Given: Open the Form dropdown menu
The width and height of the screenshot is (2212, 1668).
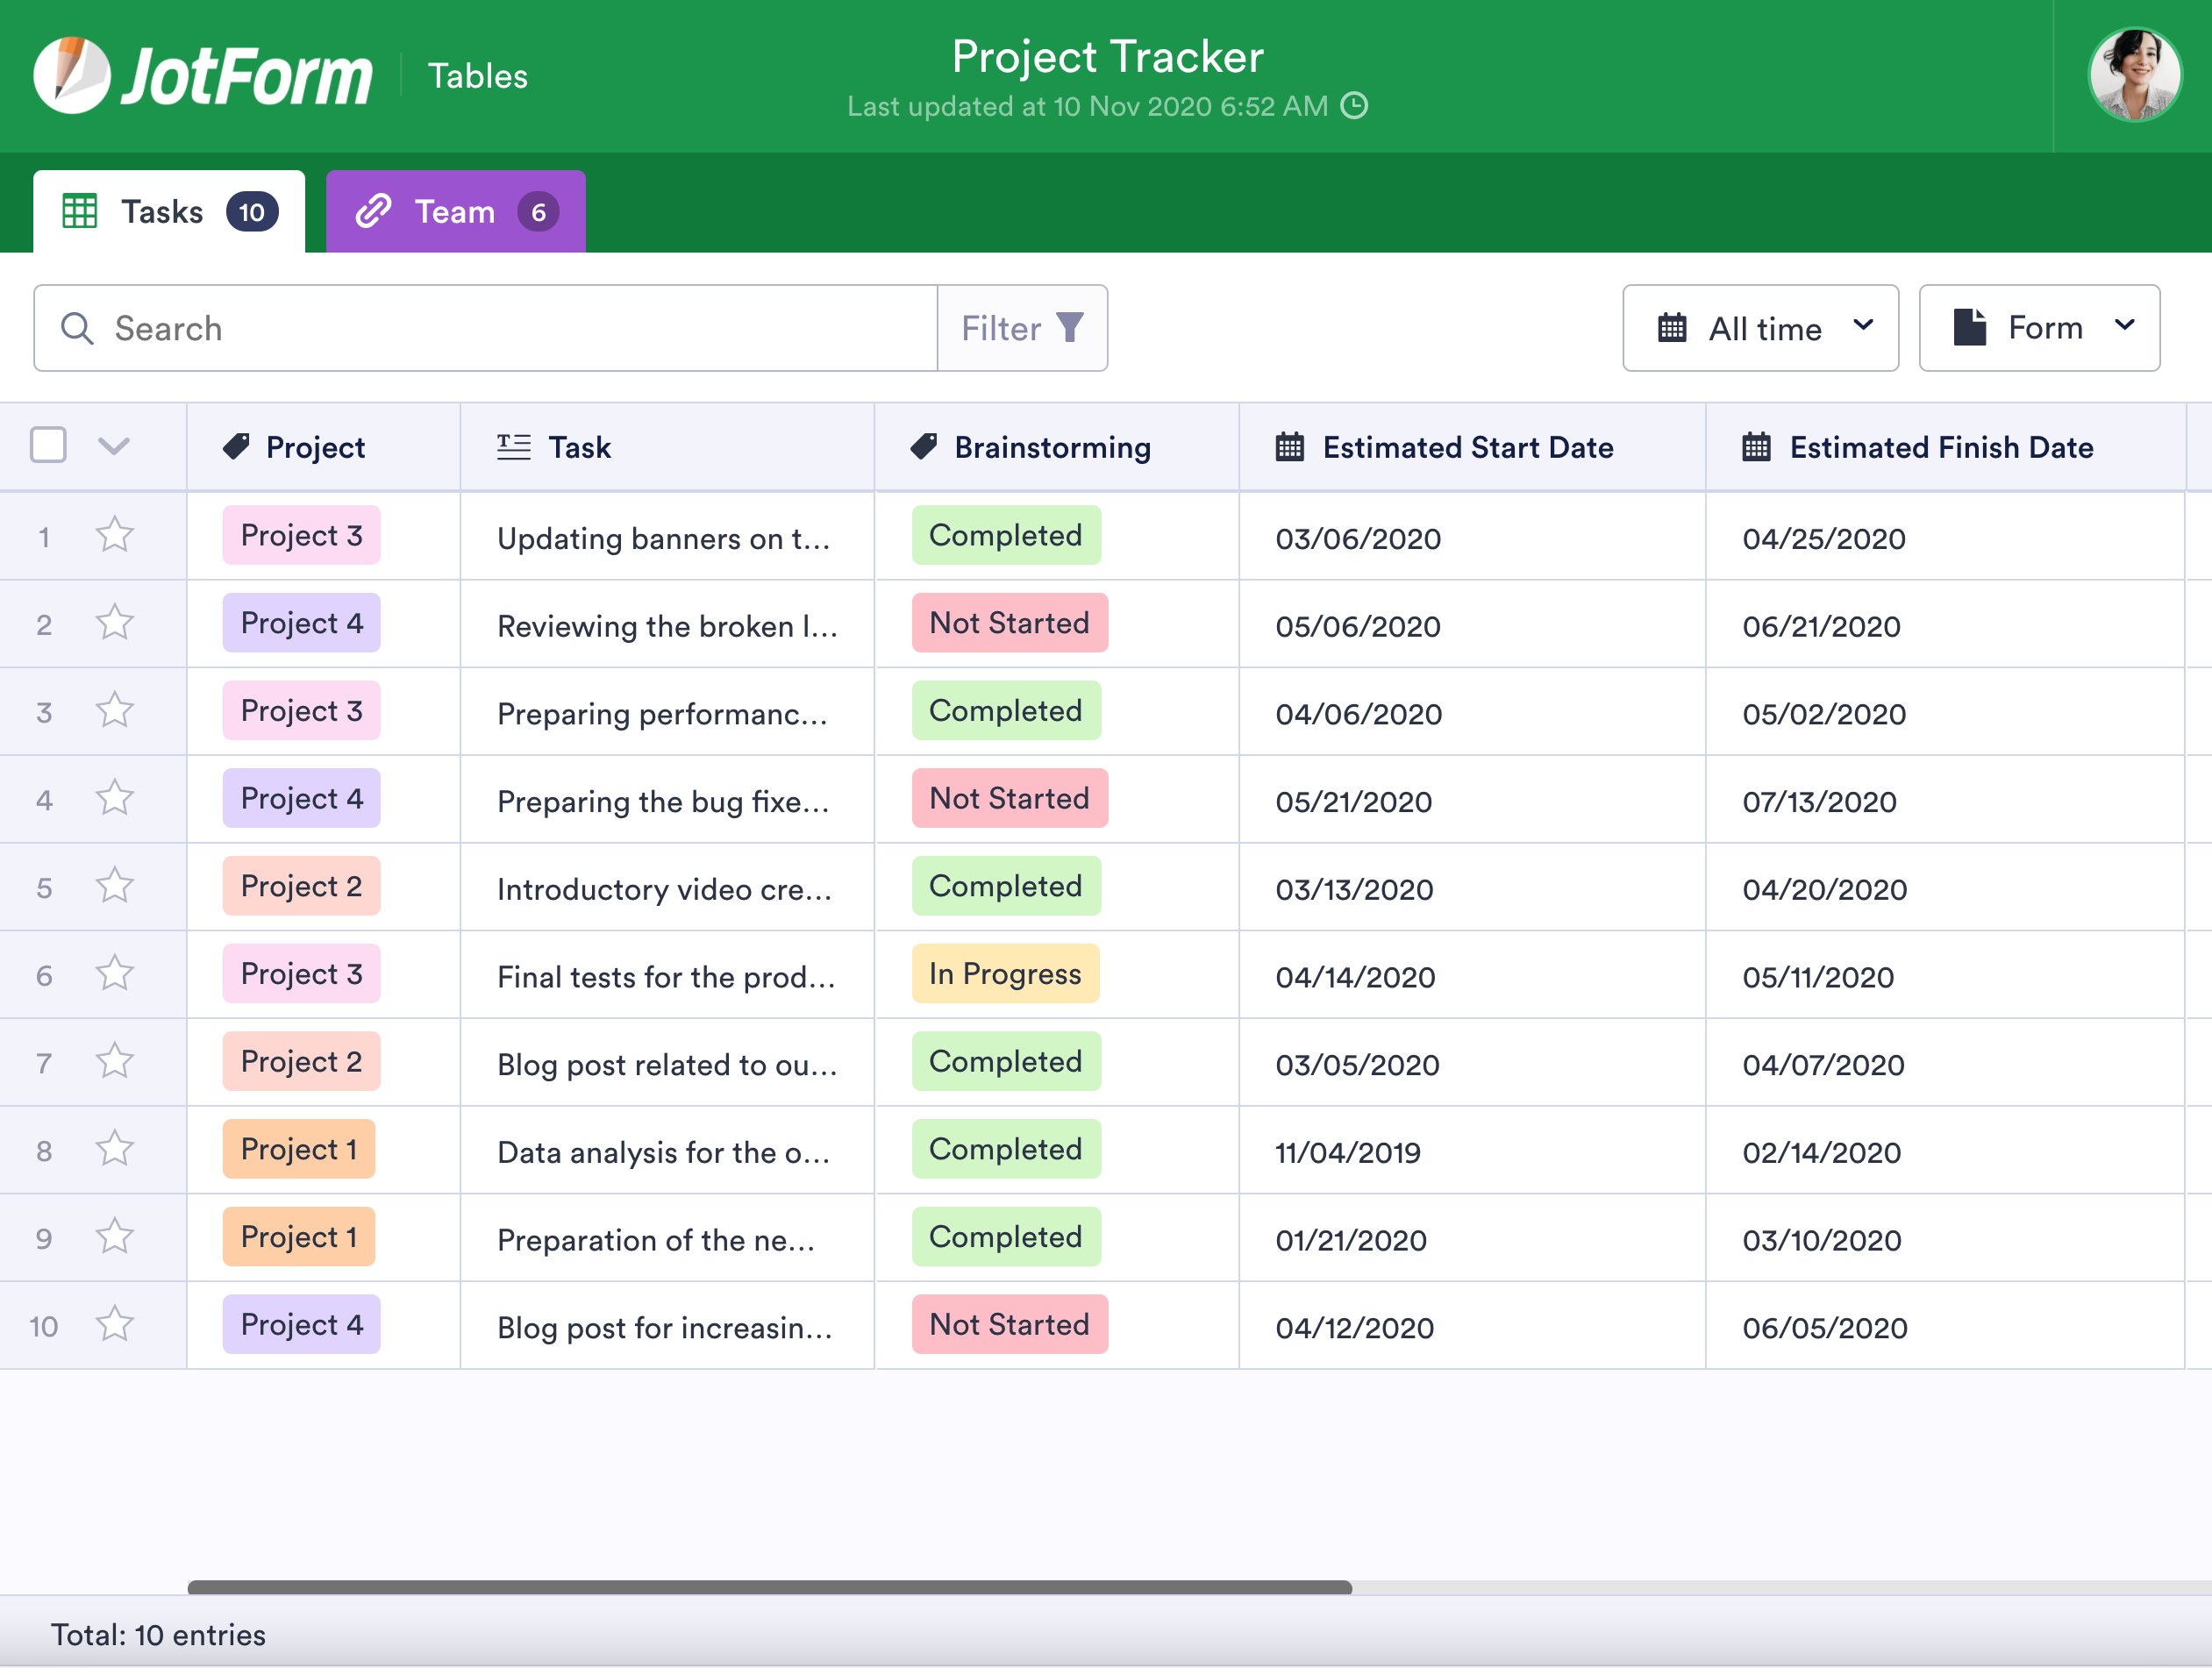Looking at the screenshot, I should (2039, 328).
